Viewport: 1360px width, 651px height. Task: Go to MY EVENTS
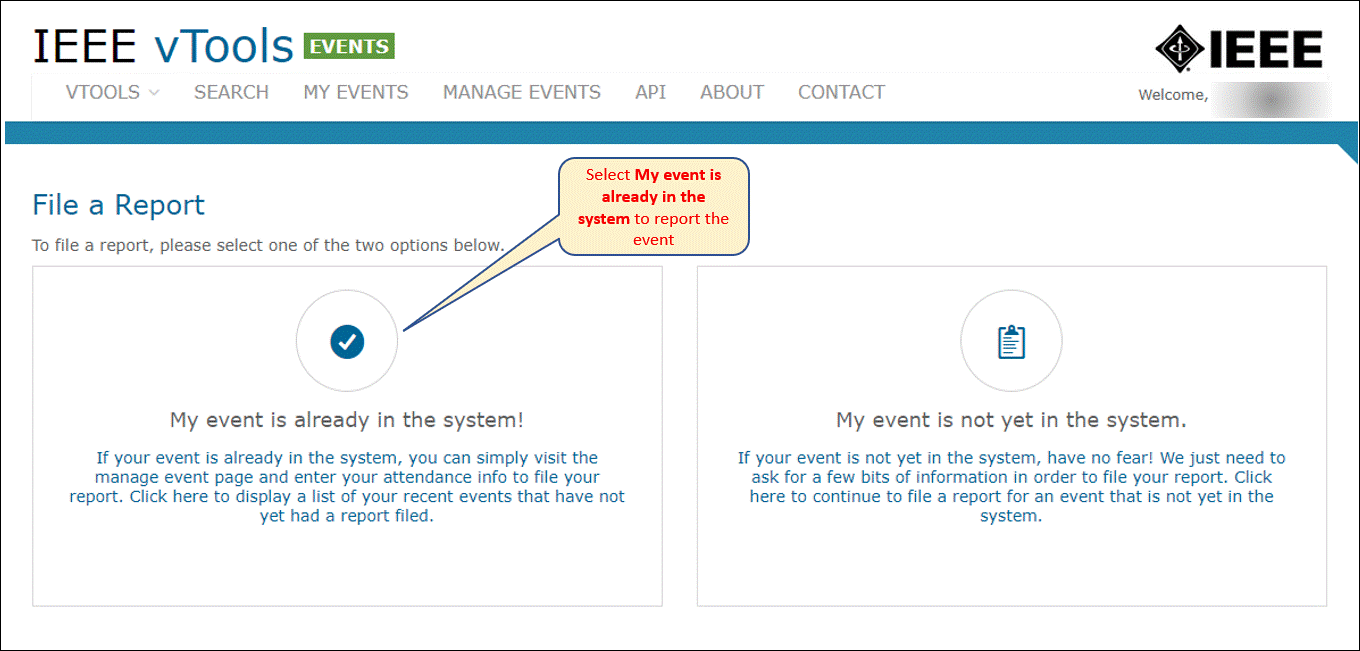[x=356, y=92]
